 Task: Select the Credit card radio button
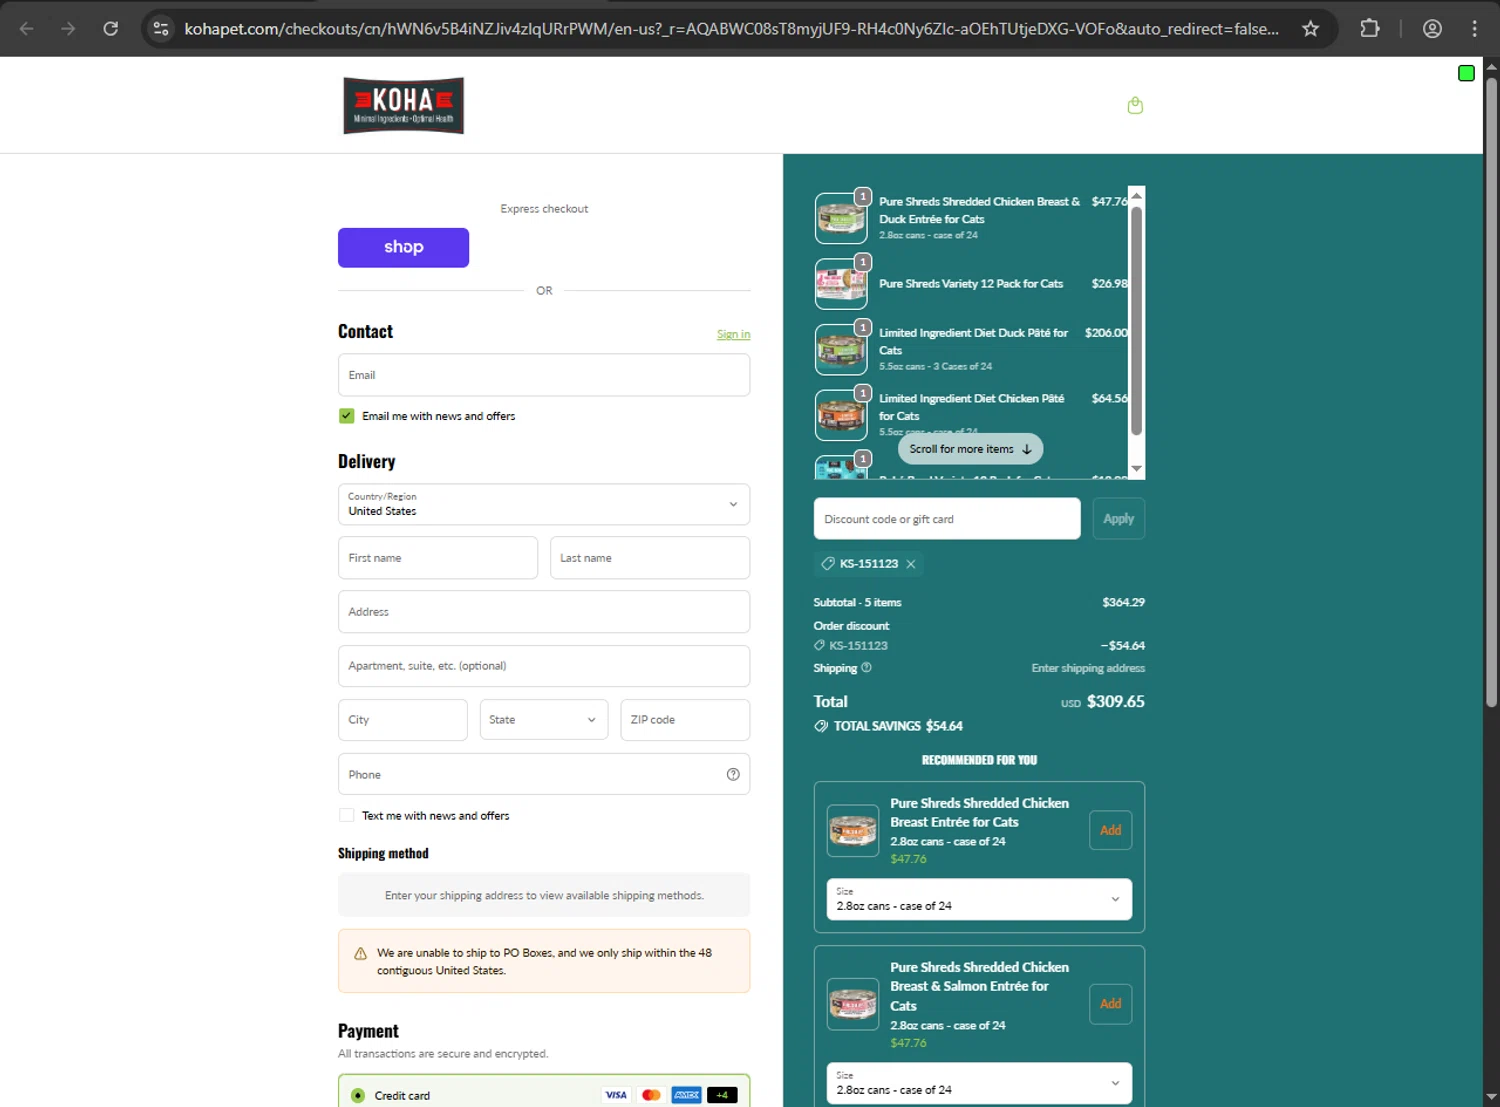[x=358, y=1096]
